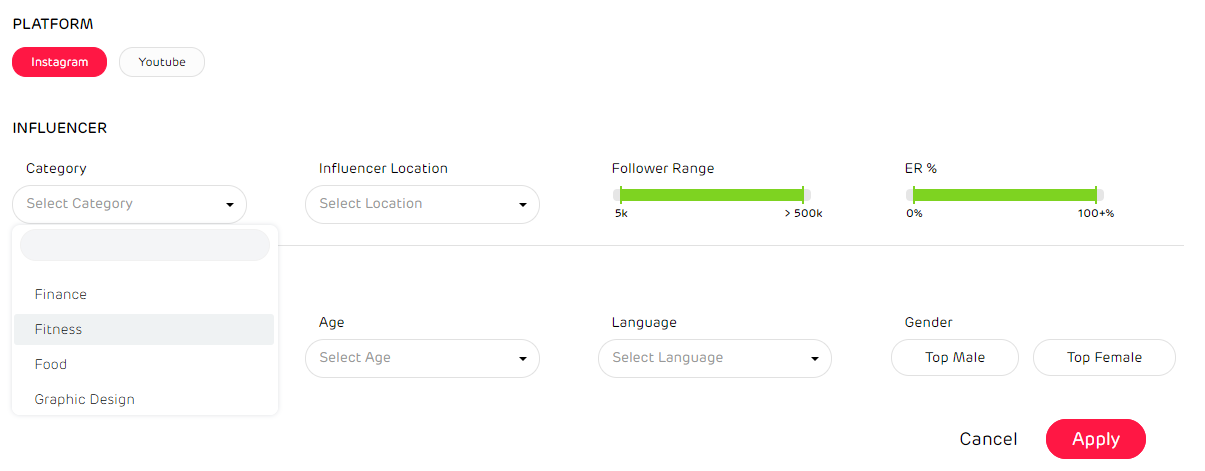The width and height of the screenshot is (1205, 471).
Task: Choose the Graphic Design category
Action: [85, 400]
